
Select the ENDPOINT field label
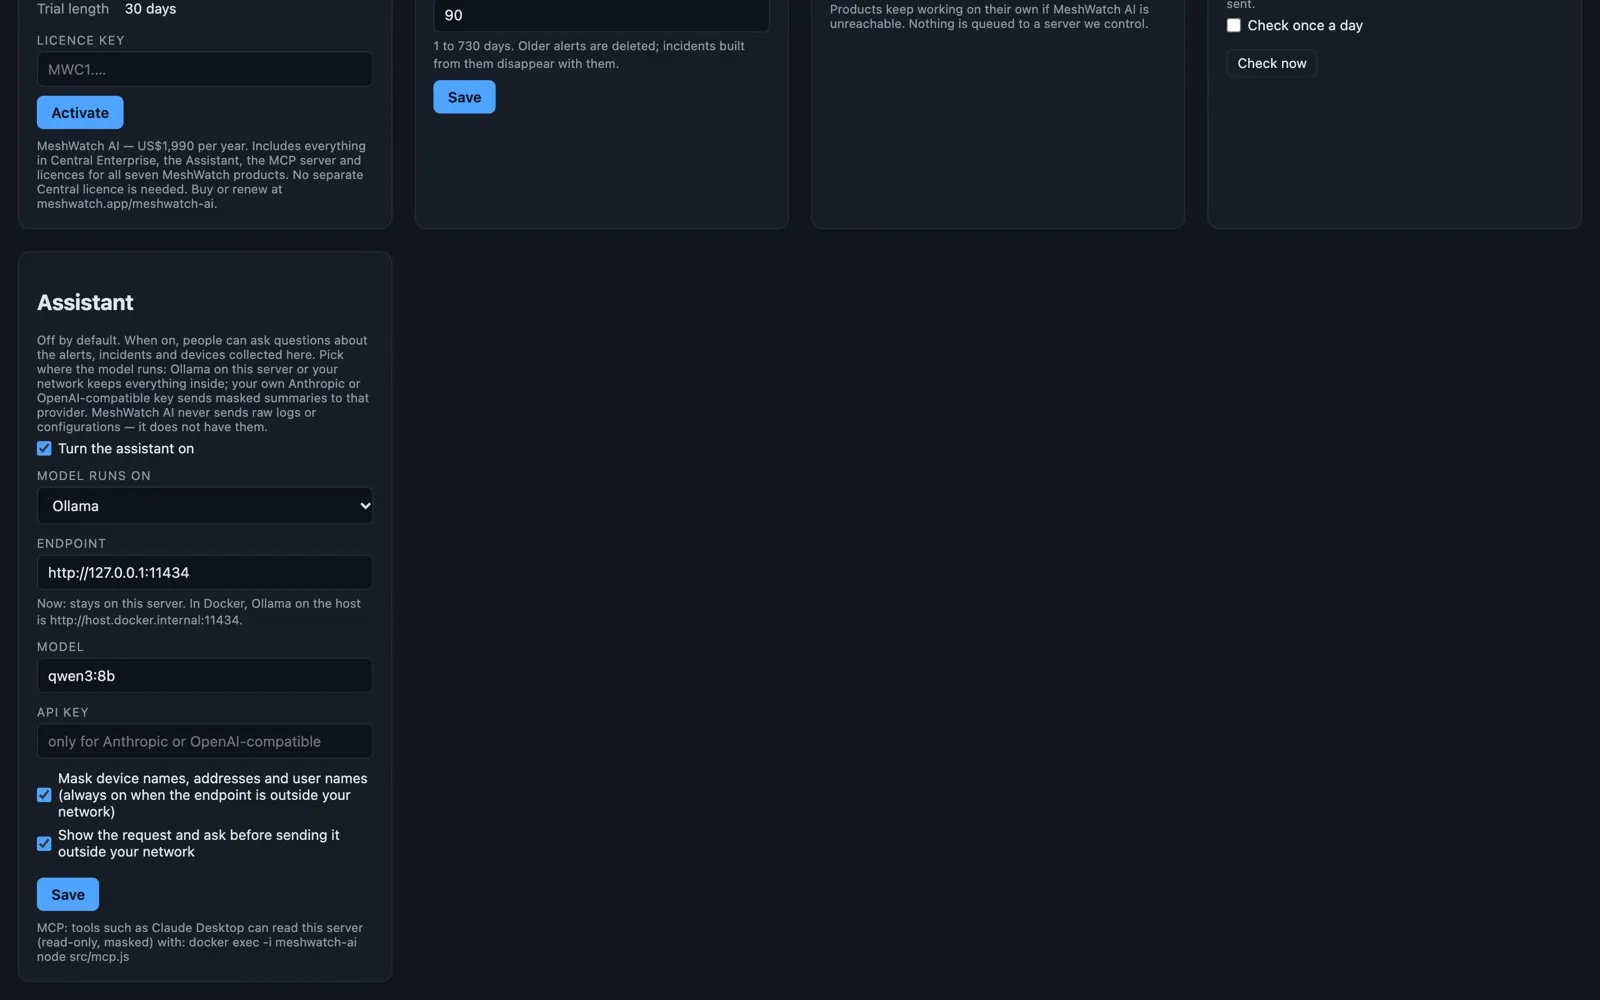[71, 544]
